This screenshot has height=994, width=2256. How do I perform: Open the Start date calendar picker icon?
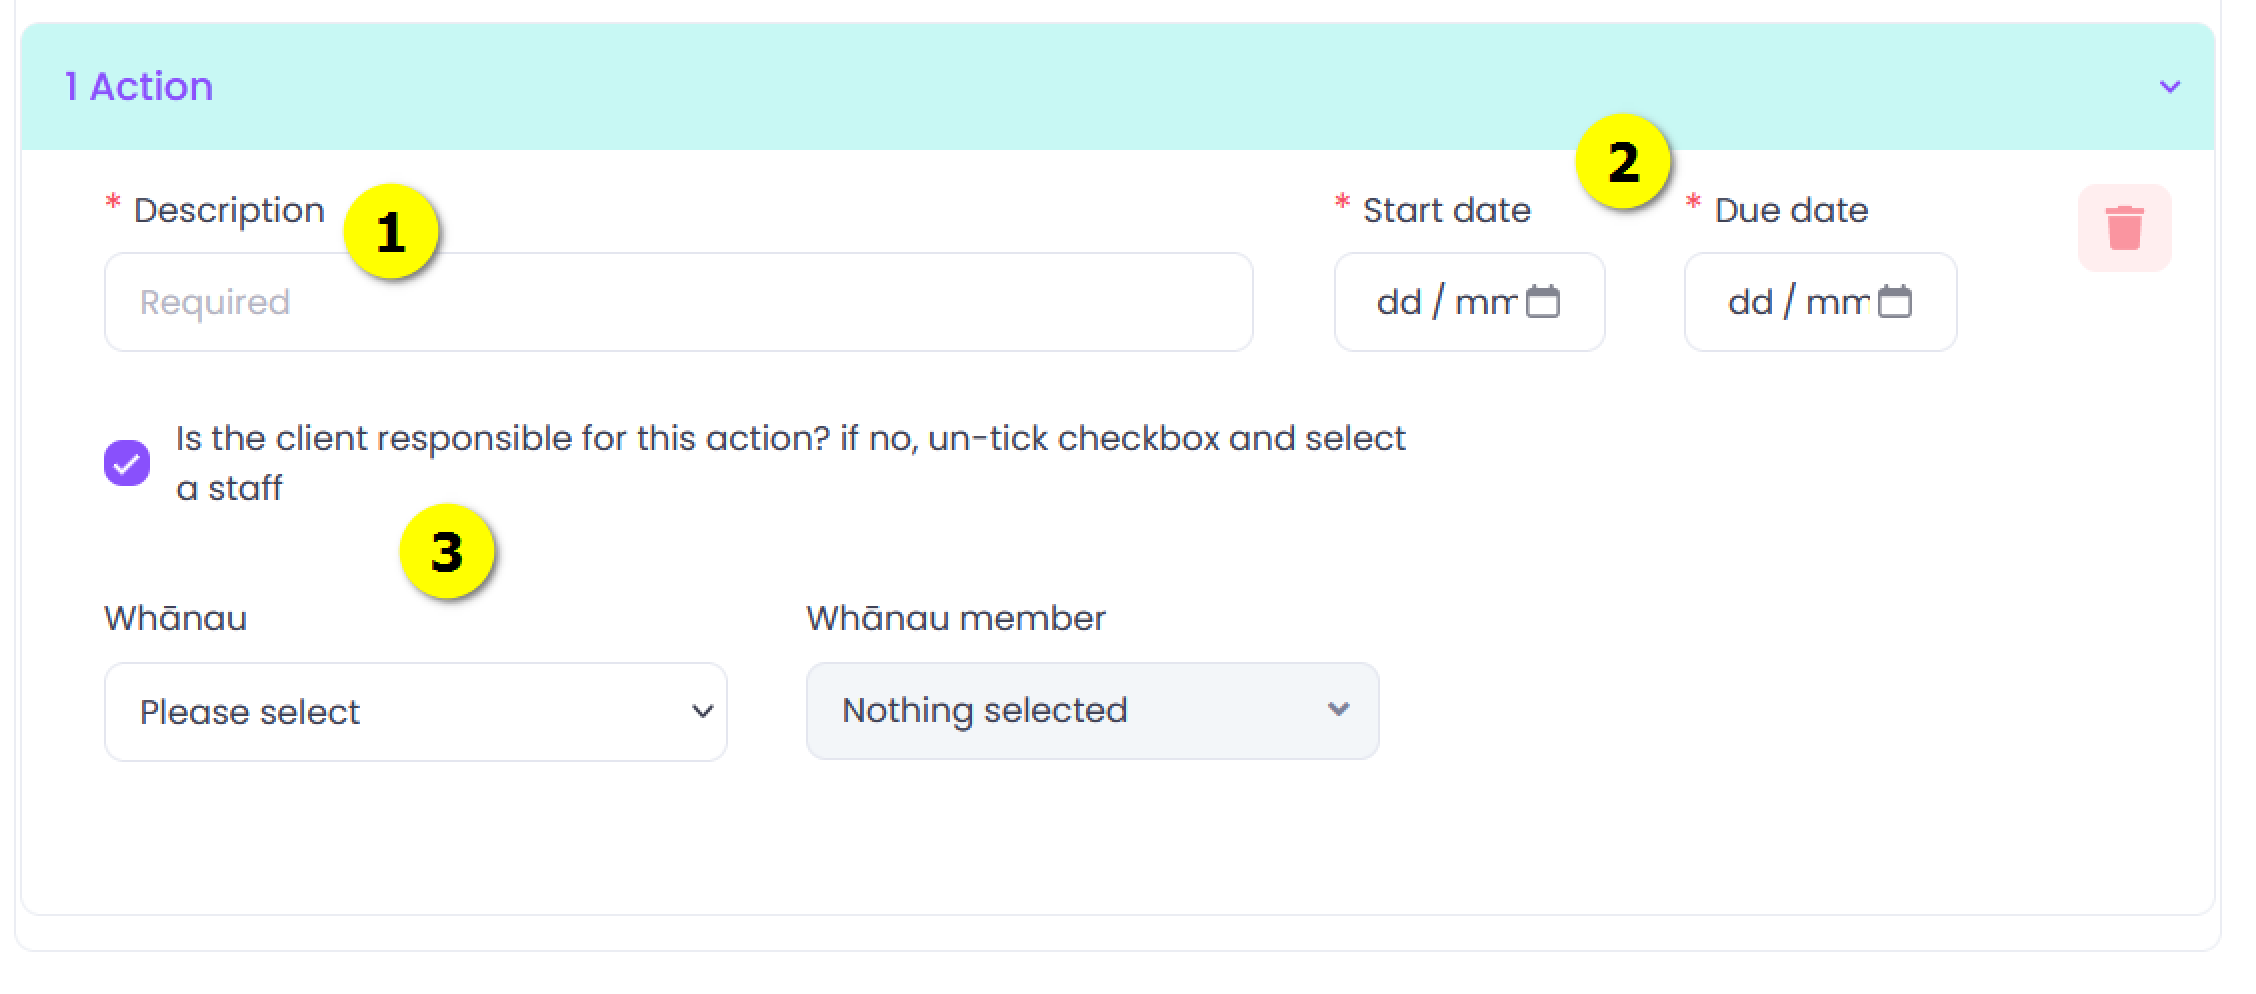[x=1543, y=301]
